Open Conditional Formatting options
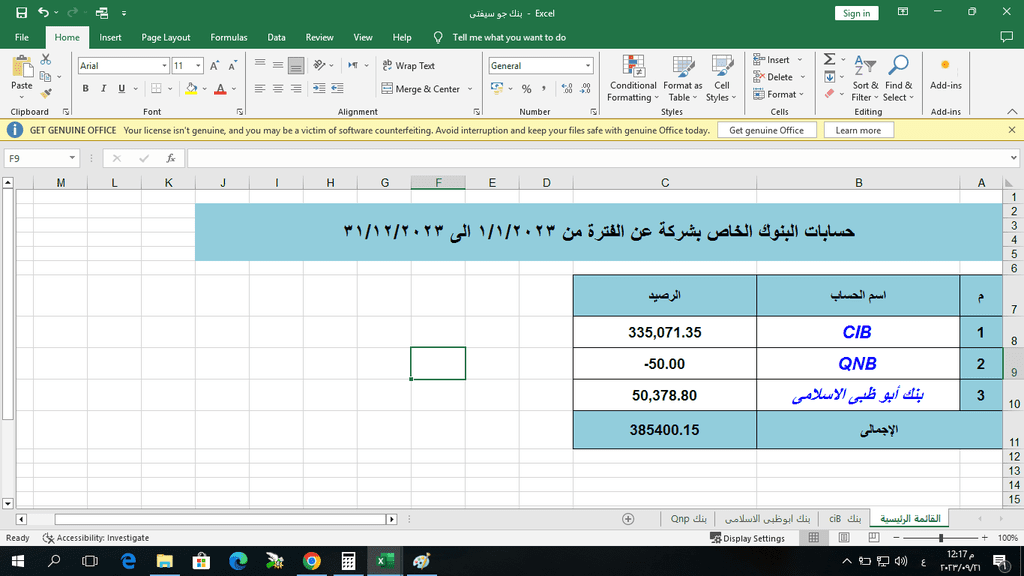 coord(632,78)
